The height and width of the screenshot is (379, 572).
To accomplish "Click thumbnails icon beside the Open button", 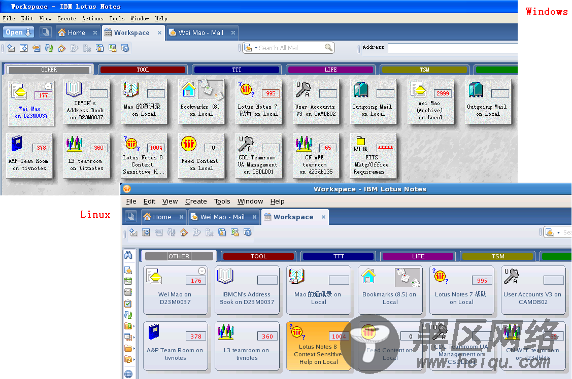I will point(45,32).
